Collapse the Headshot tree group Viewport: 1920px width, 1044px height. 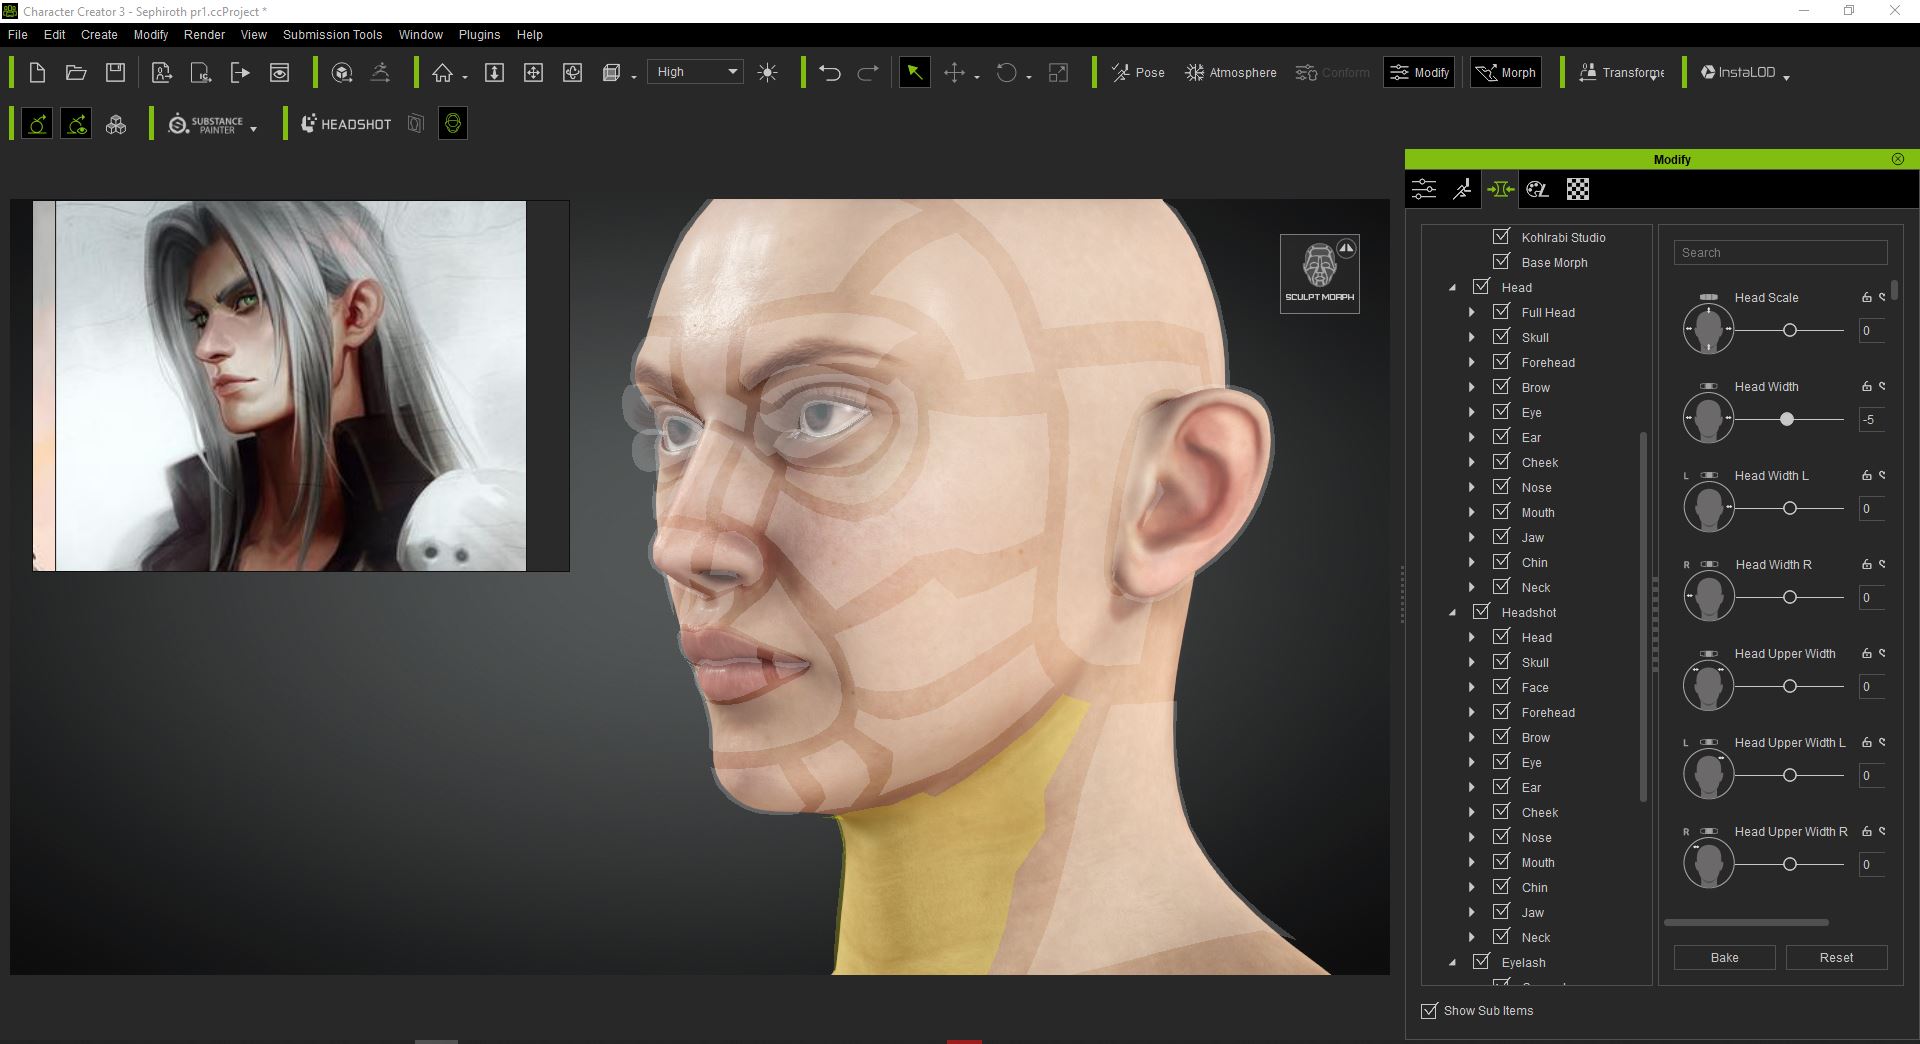[x=1453, y=613]
